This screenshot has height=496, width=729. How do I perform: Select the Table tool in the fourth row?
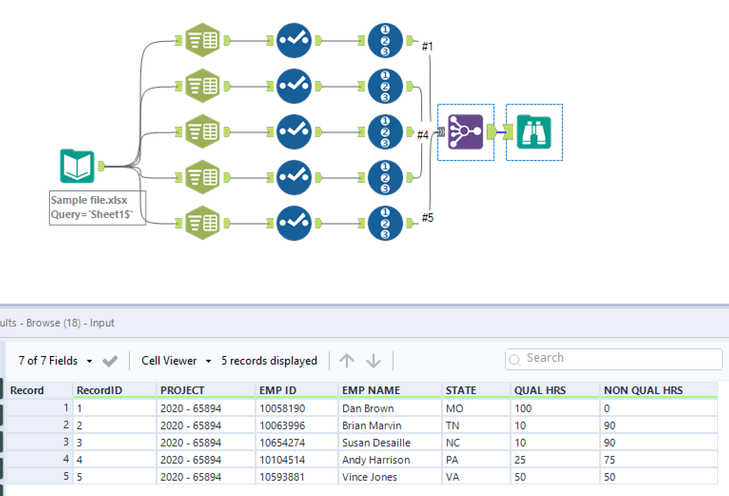[x=202, y=177]
